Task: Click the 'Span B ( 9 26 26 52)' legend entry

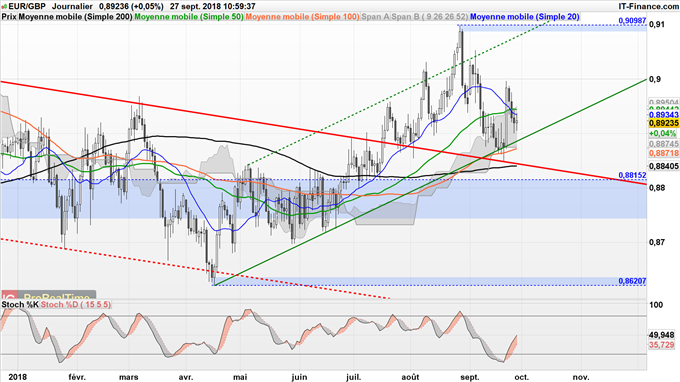Action: pyautogui.click(x=430, y=17)
